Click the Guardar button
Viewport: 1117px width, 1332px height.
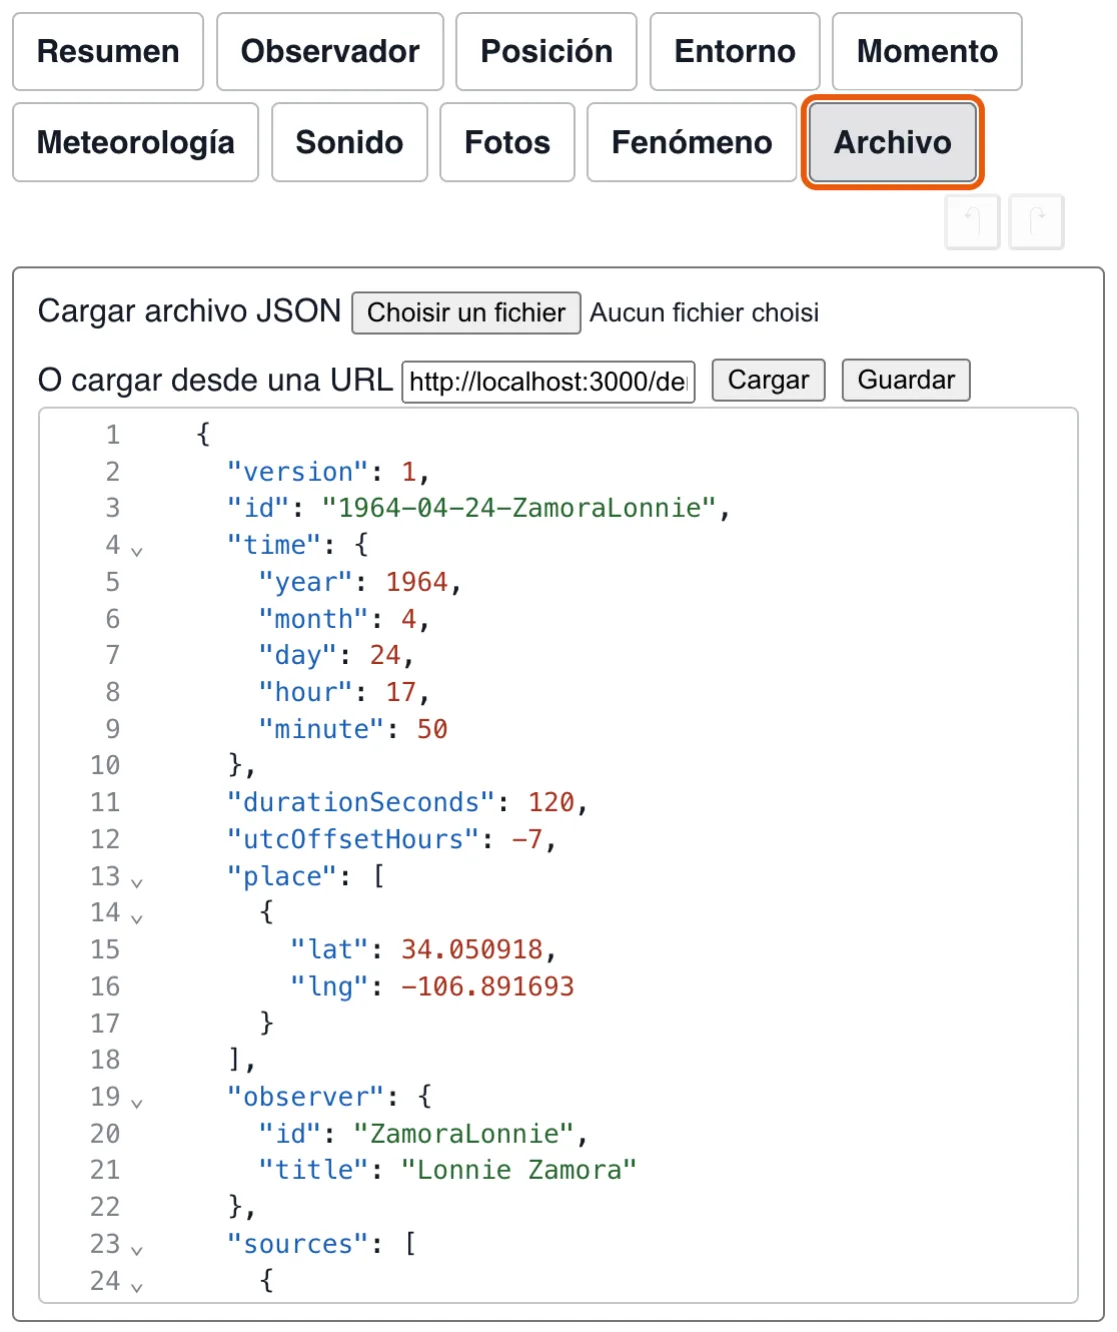point(906,380)
